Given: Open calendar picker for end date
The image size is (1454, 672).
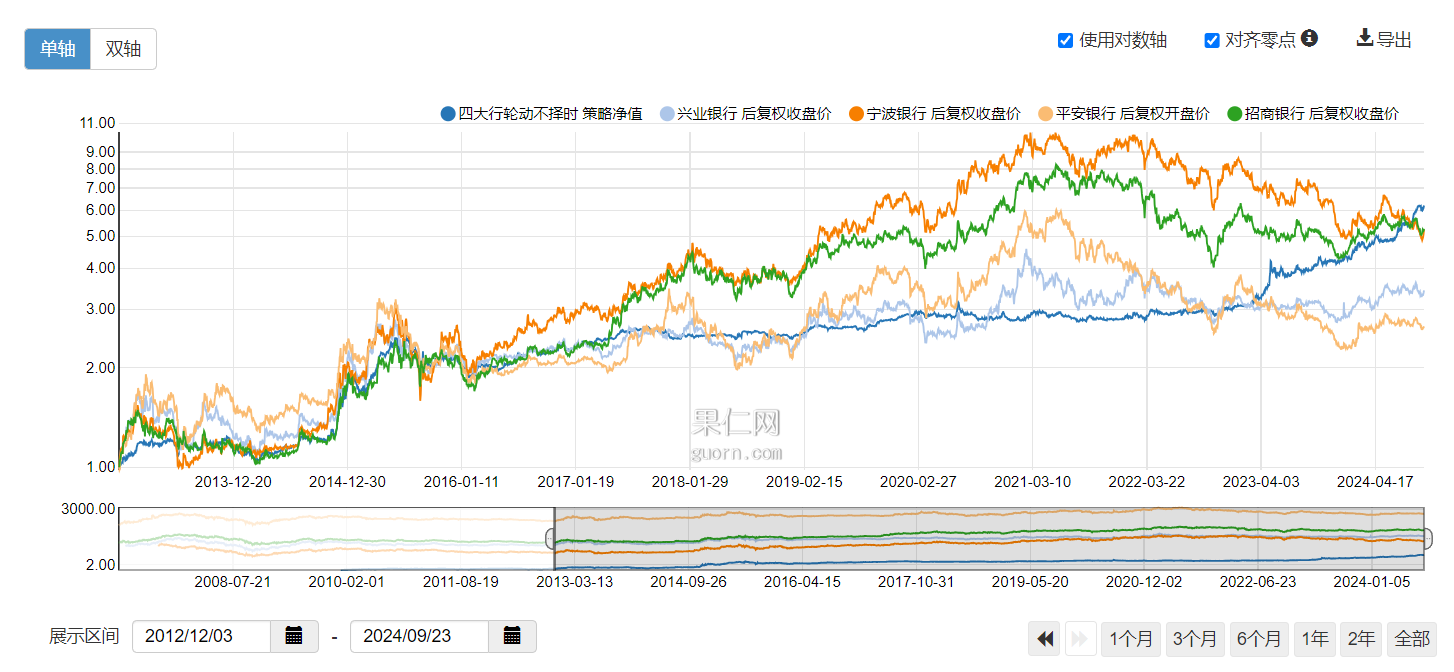Looking at the screenshot, I should (512, 636).
